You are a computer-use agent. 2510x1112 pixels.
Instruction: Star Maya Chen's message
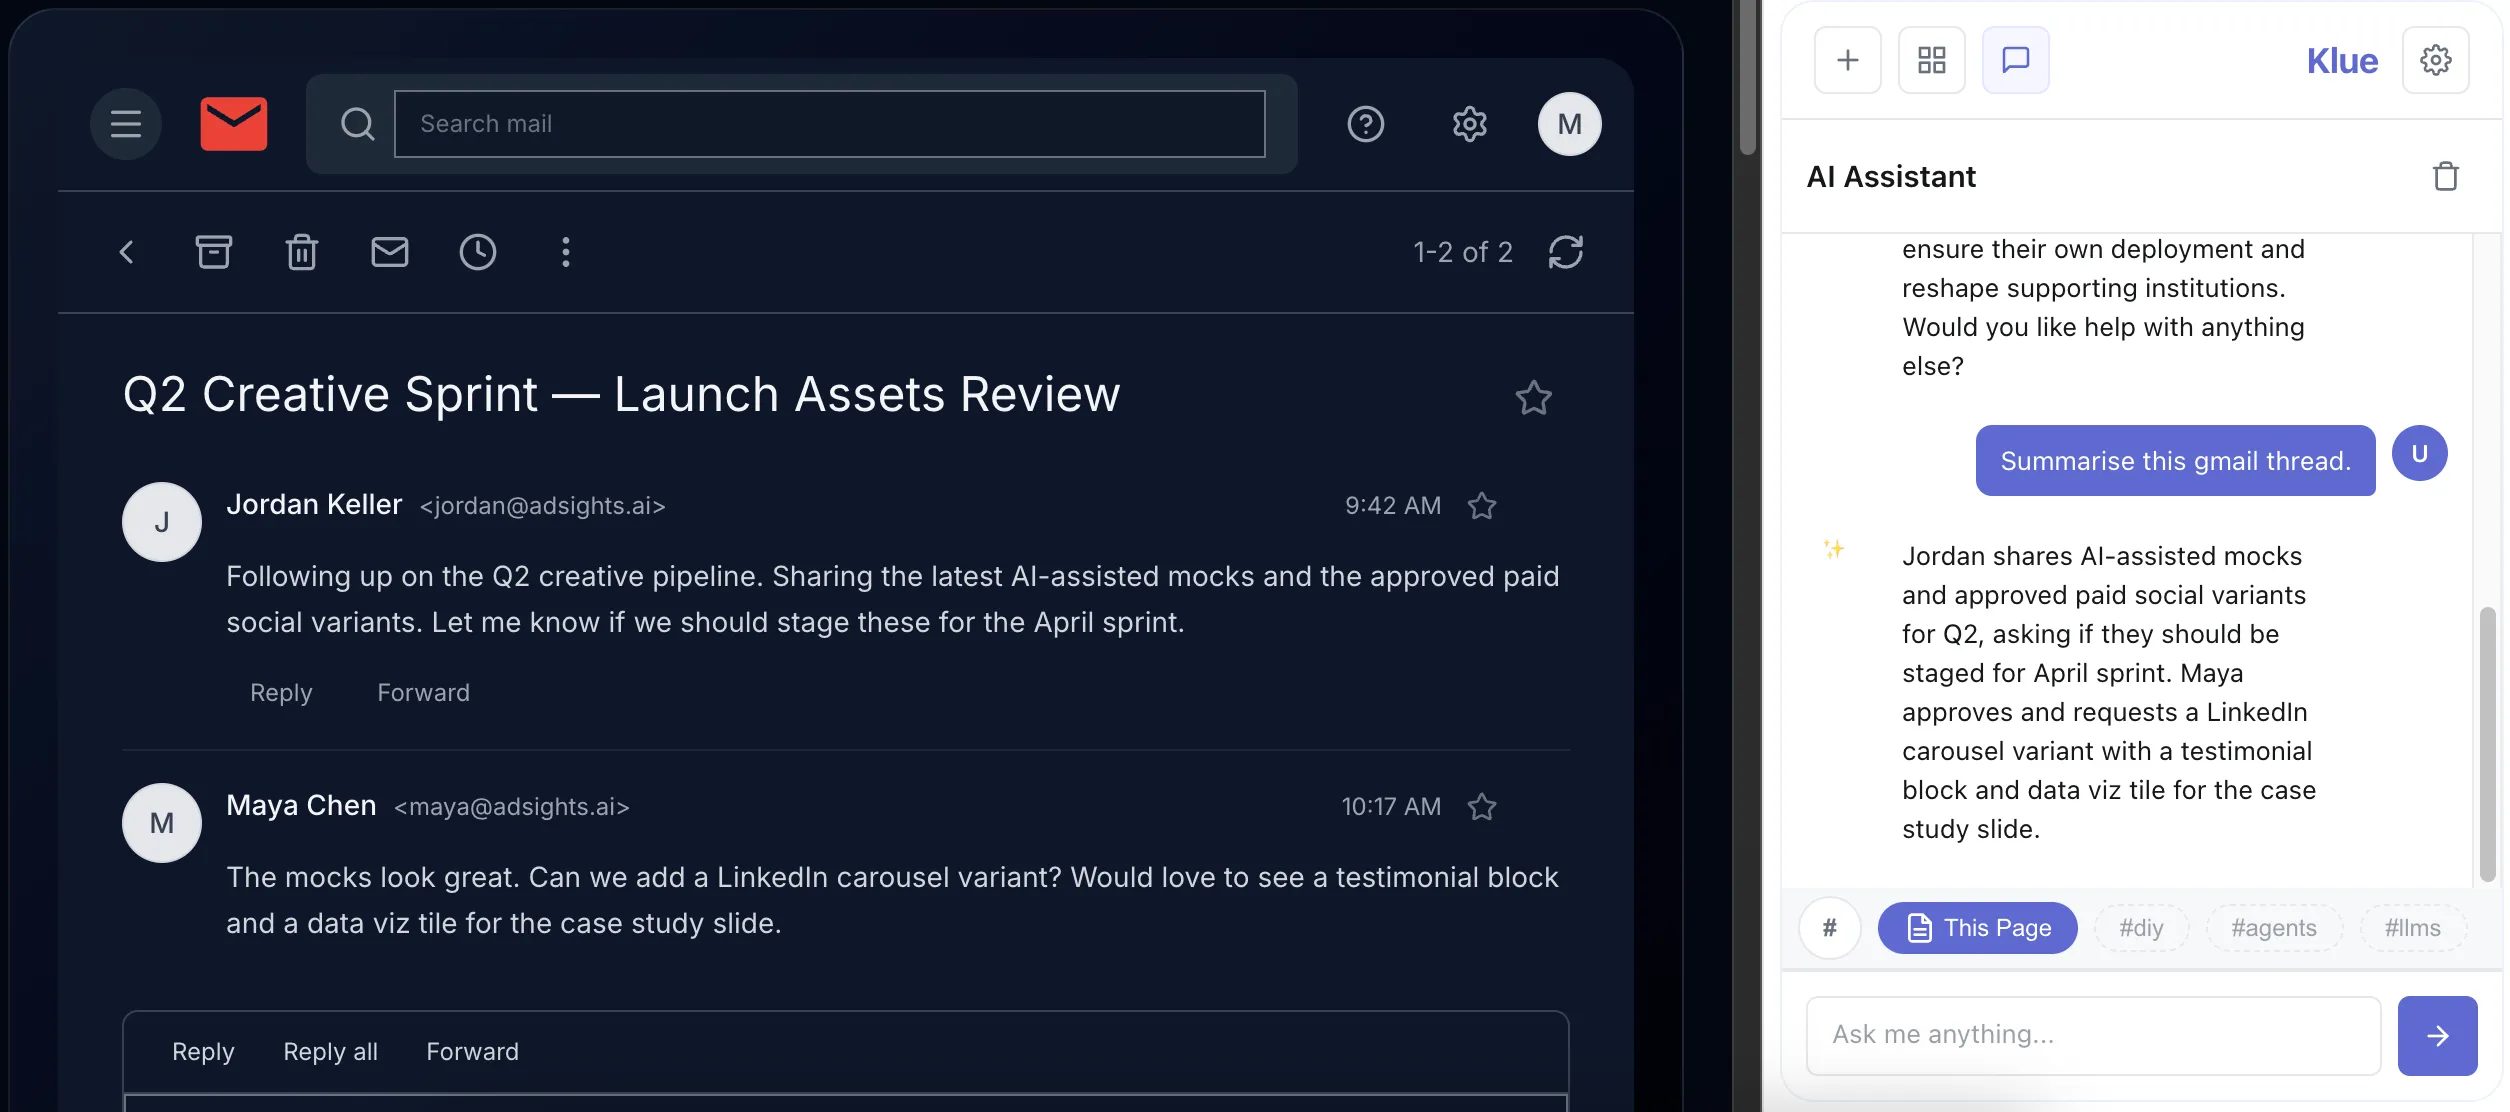click(x=1481, y=807)
